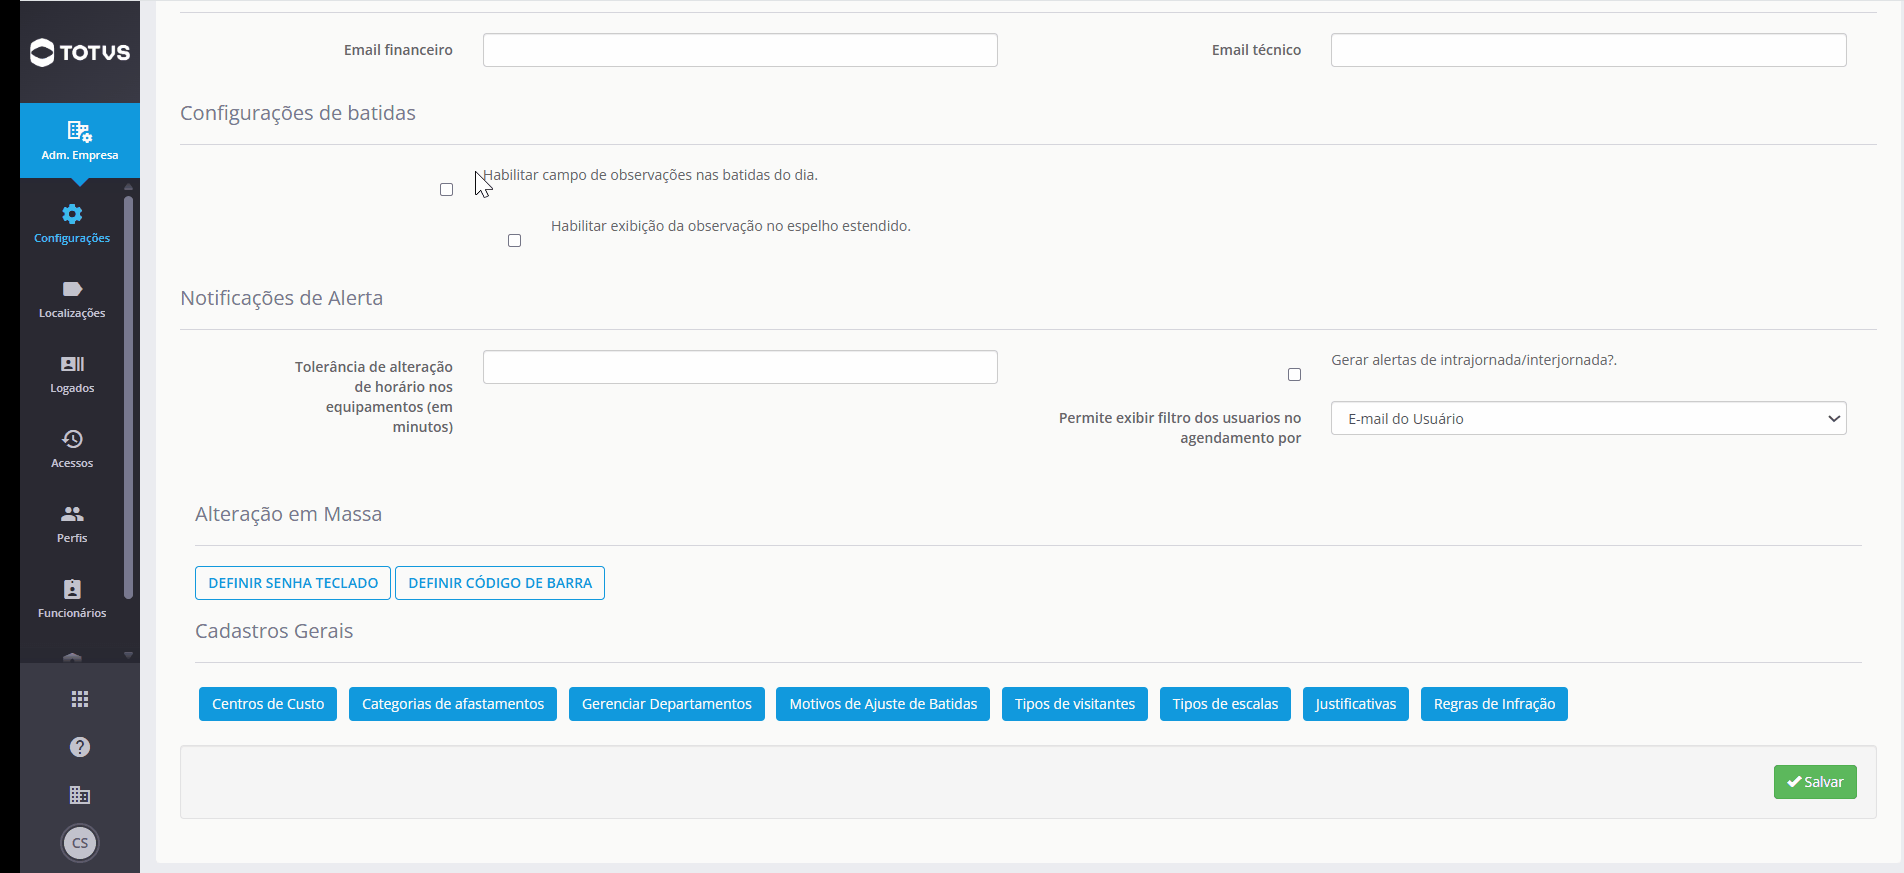
Task: Click the company building icon
Action: [80, 795]
